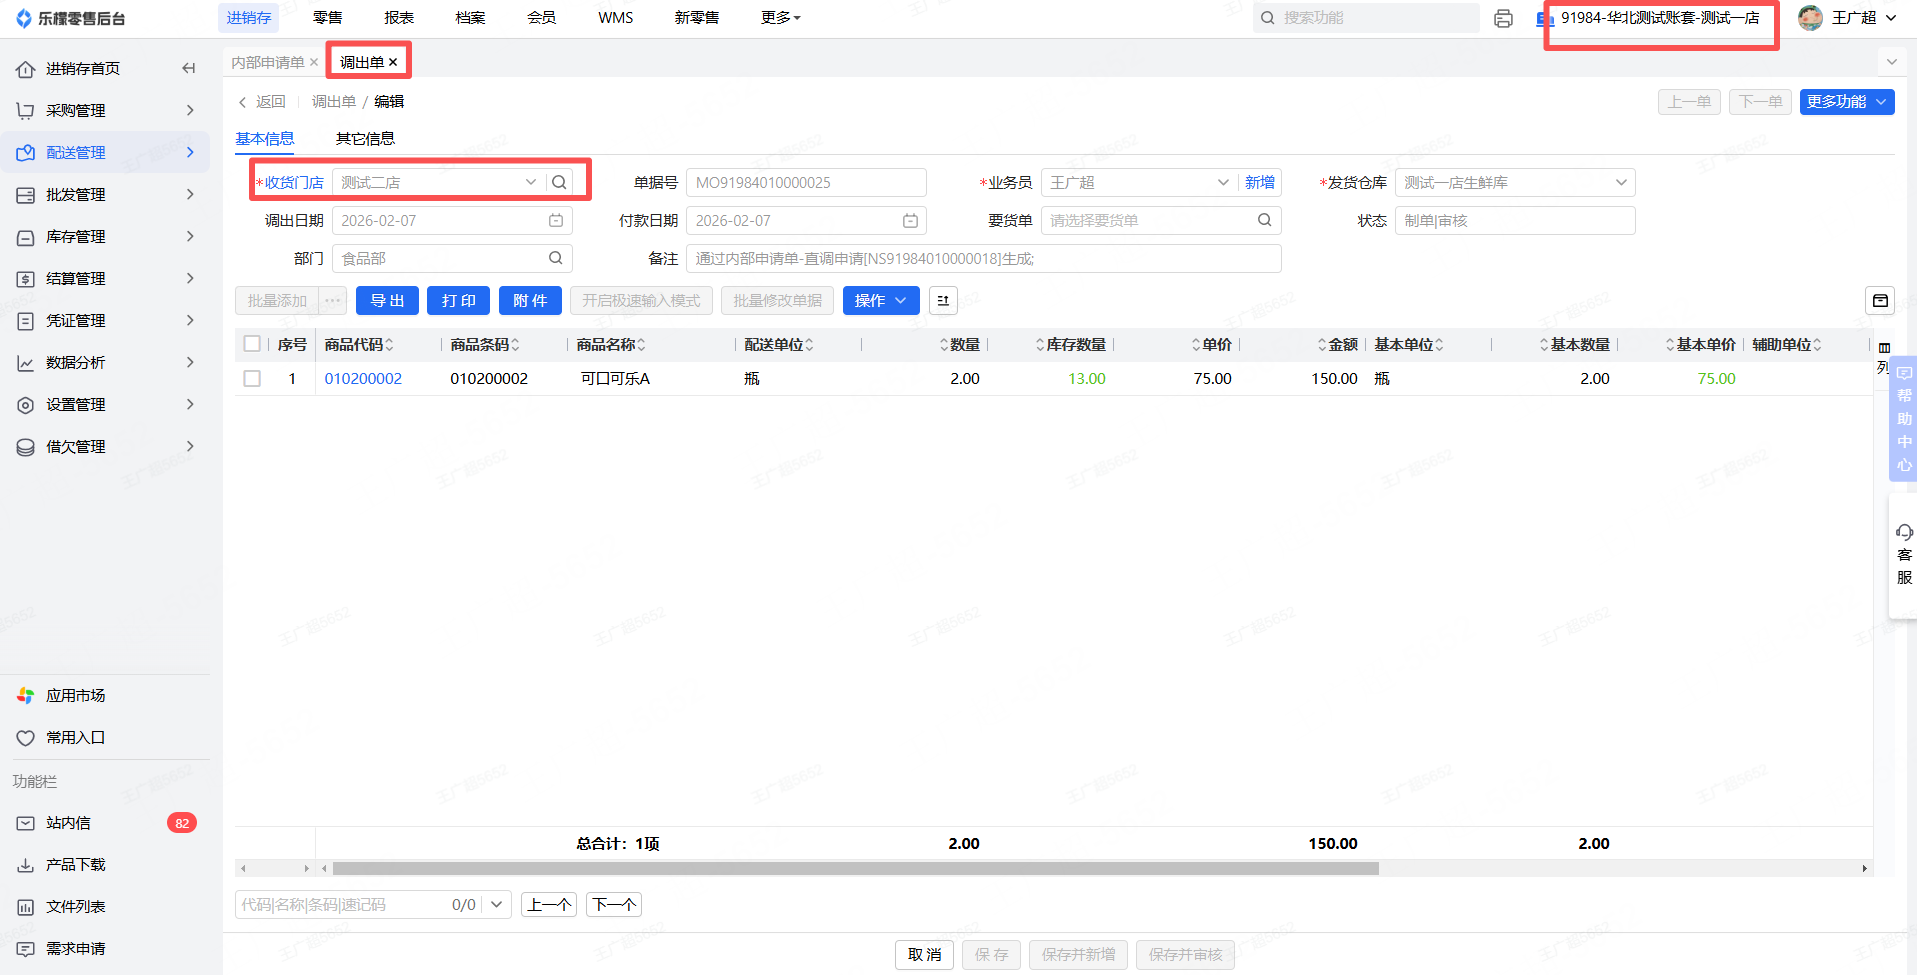Click the more options button beside 批量添加
This screenshot has width=1917, height=975.
(x=333, y=300)
